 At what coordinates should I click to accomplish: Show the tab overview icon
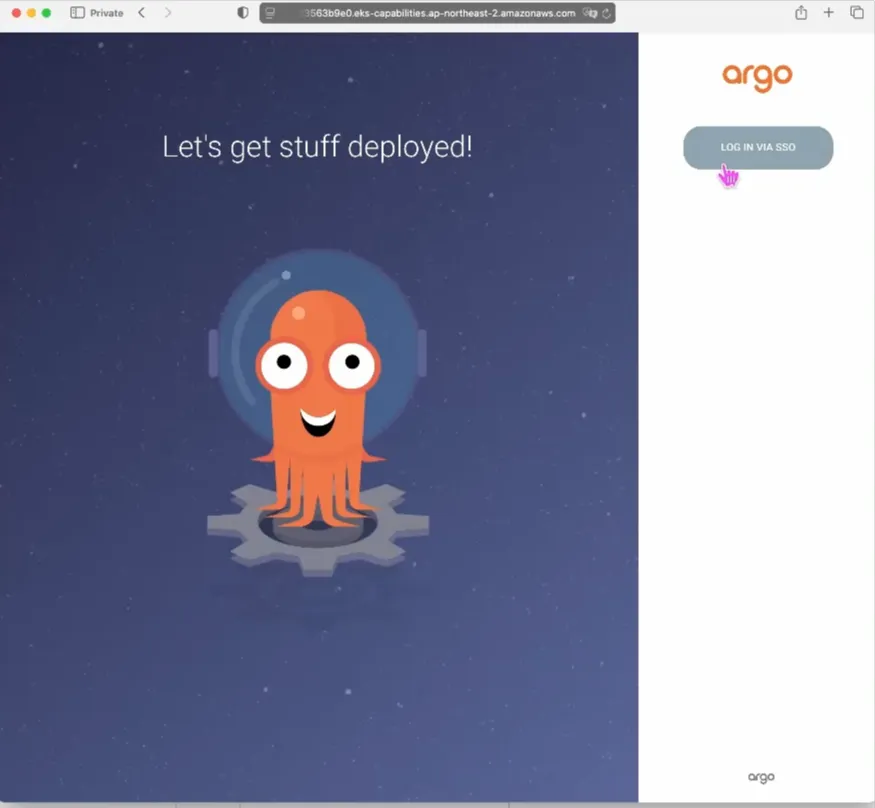(x=857, y=12)
